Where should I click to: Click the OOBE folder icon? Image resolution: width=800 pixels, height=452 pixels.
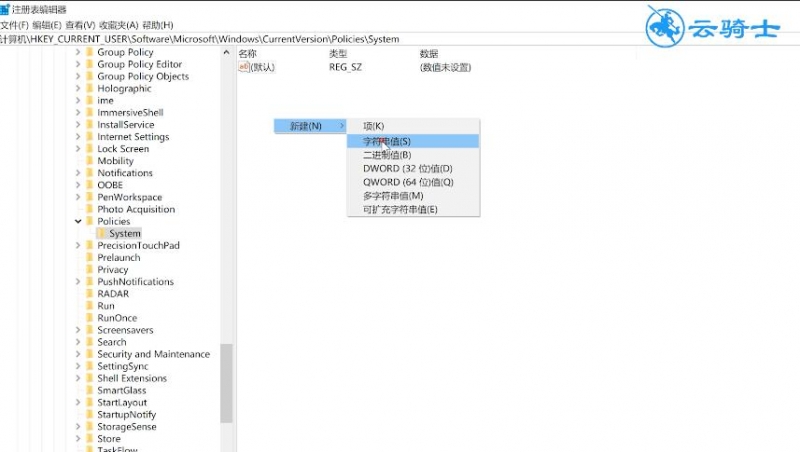90,185
